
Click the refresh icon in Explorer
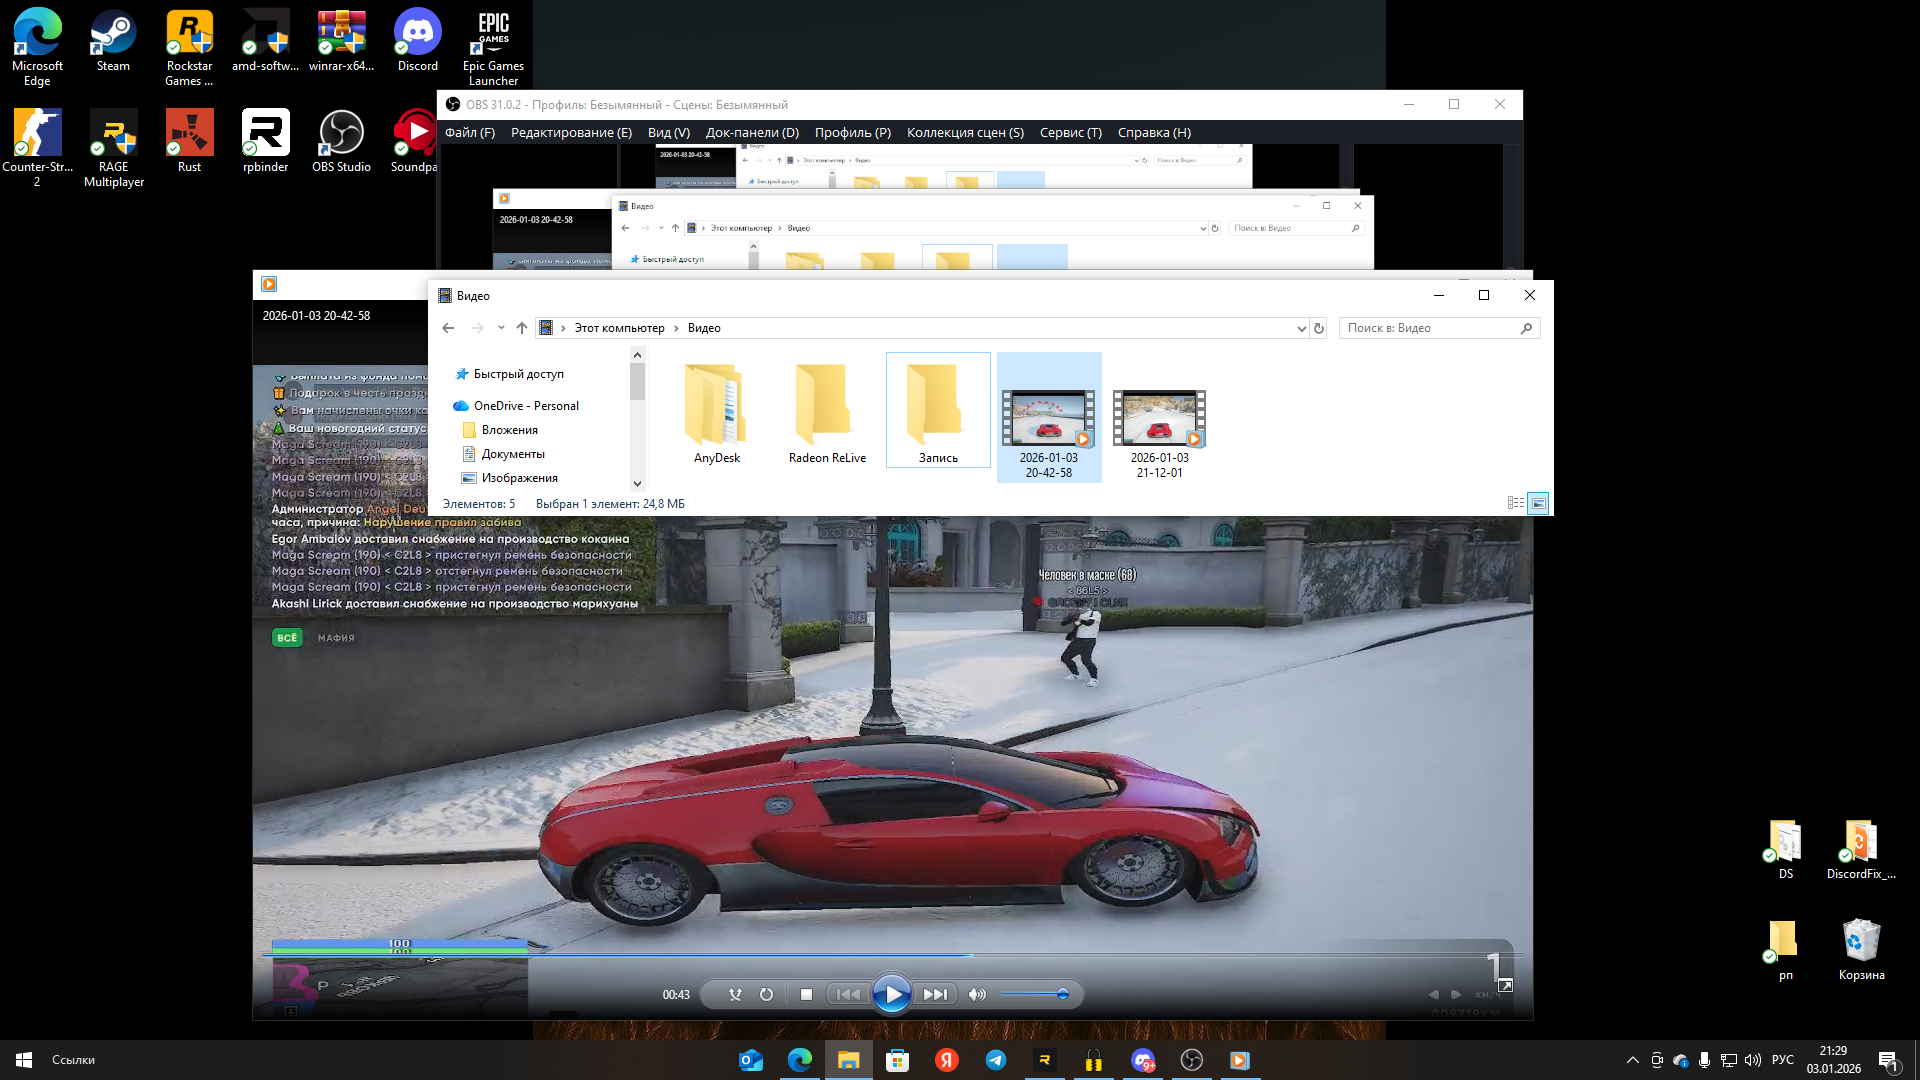click(x=1319, y=328)
